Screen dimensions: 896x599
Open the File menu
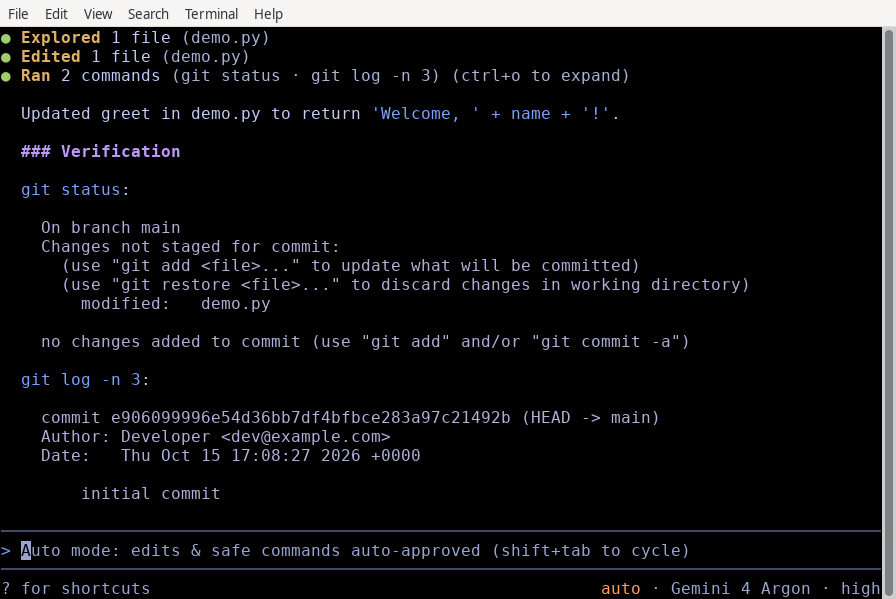(18, 14)
